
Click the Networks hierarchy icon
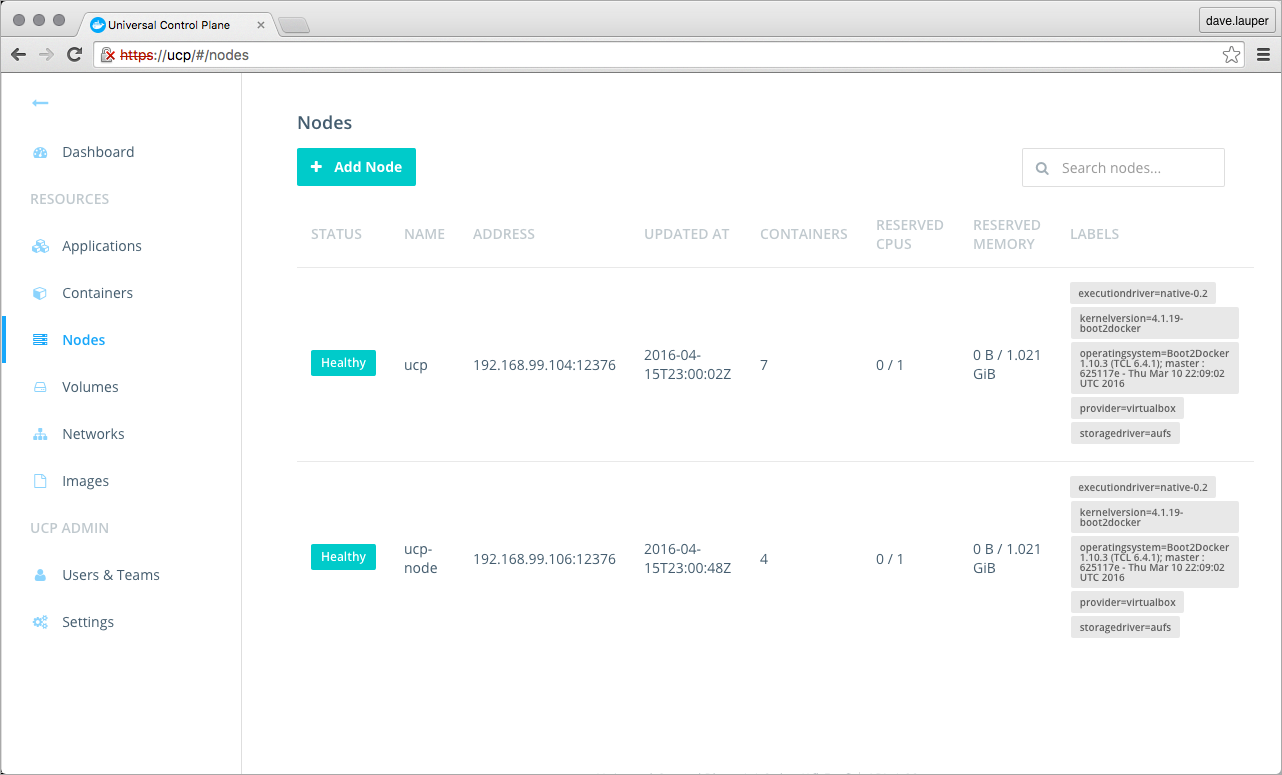click(40, 434)
